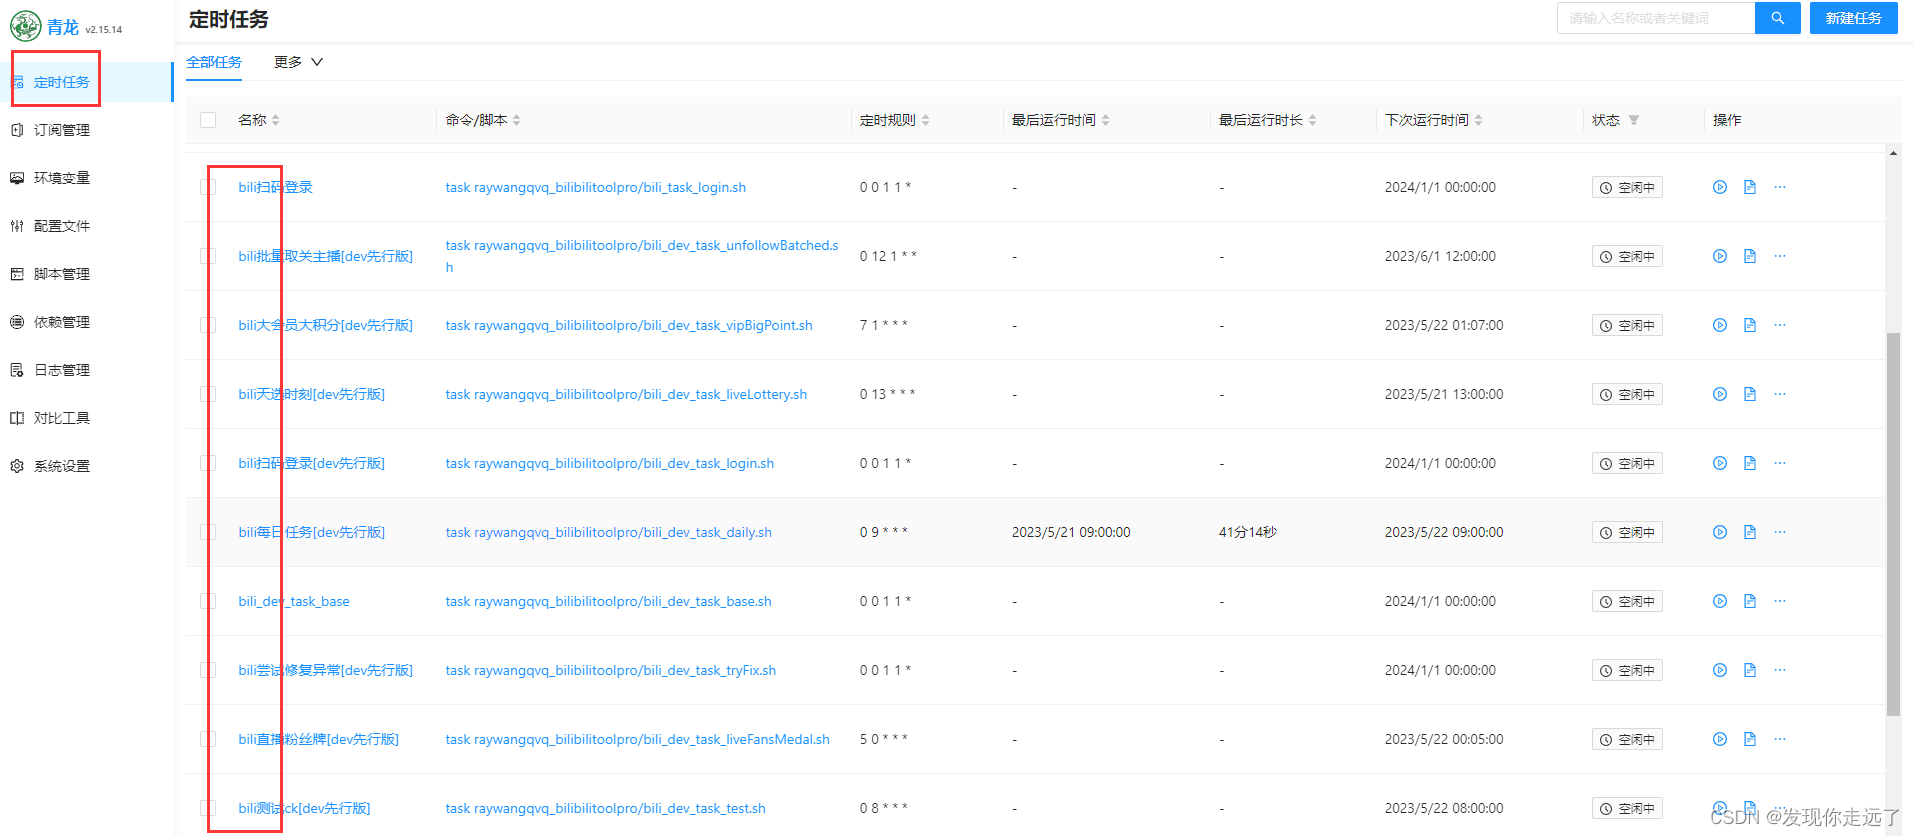Open bili_dev_task_daily.sh command link
The height and width of the screenshot is (836, 1914).
[x=608, y=532]
